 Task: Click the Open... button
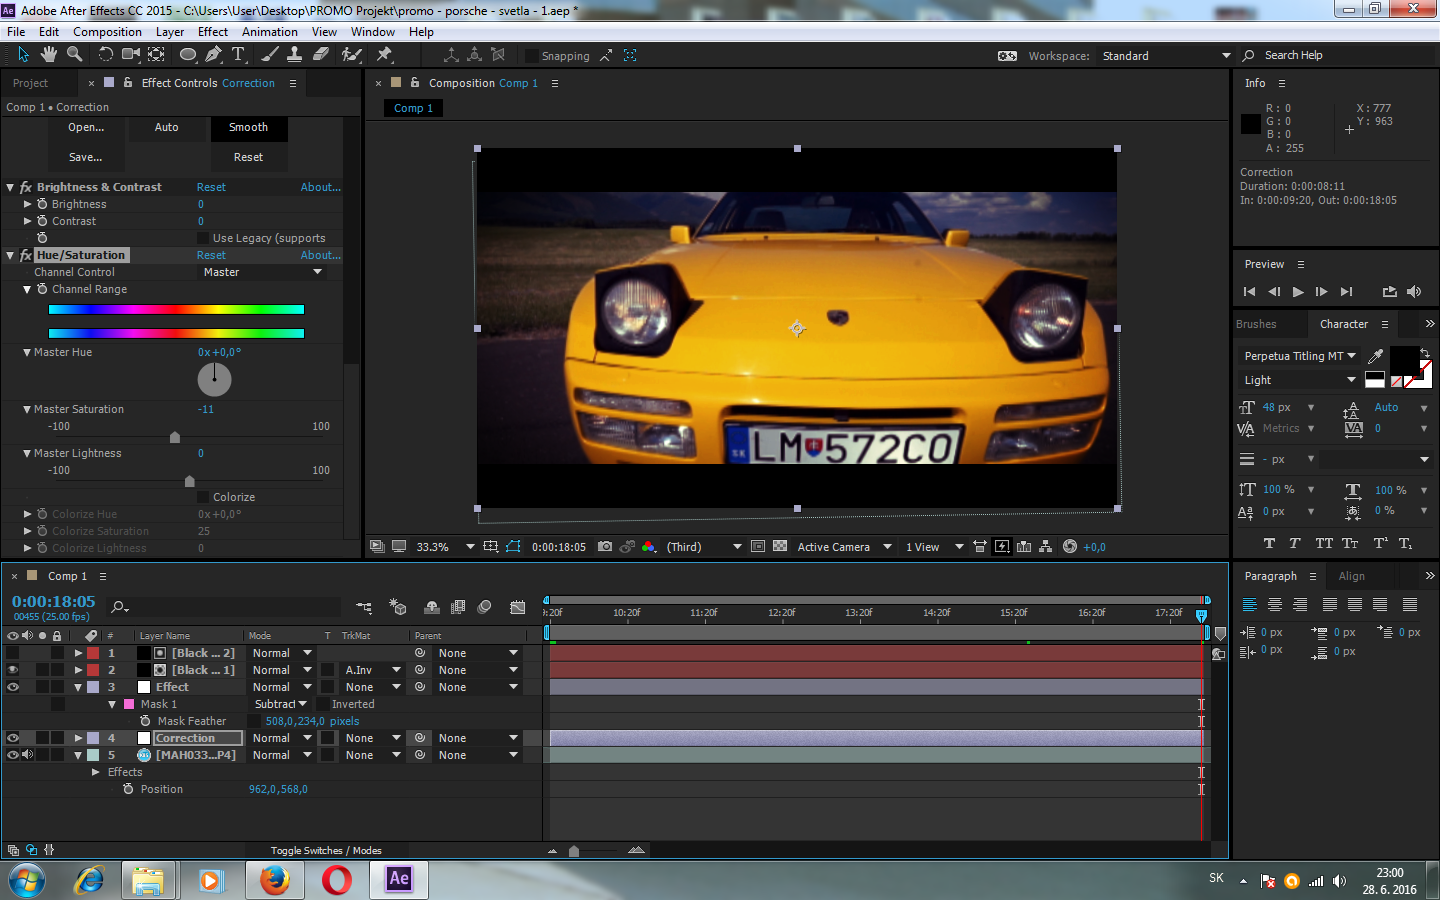[x=86, y=127]
